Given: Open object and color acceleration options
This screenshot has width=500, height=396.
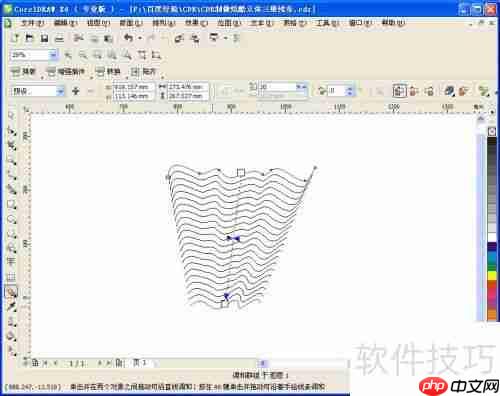Looking at the screenshot, I should 449,91.
